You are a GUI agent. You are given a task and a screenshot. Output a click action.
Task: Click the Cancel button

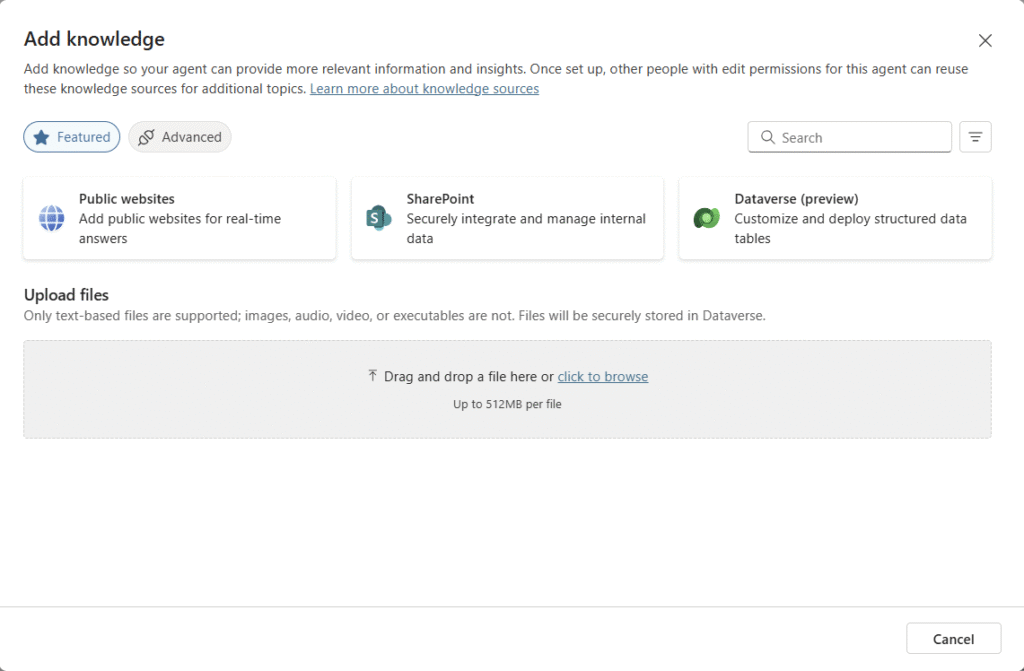pos(953,638)
